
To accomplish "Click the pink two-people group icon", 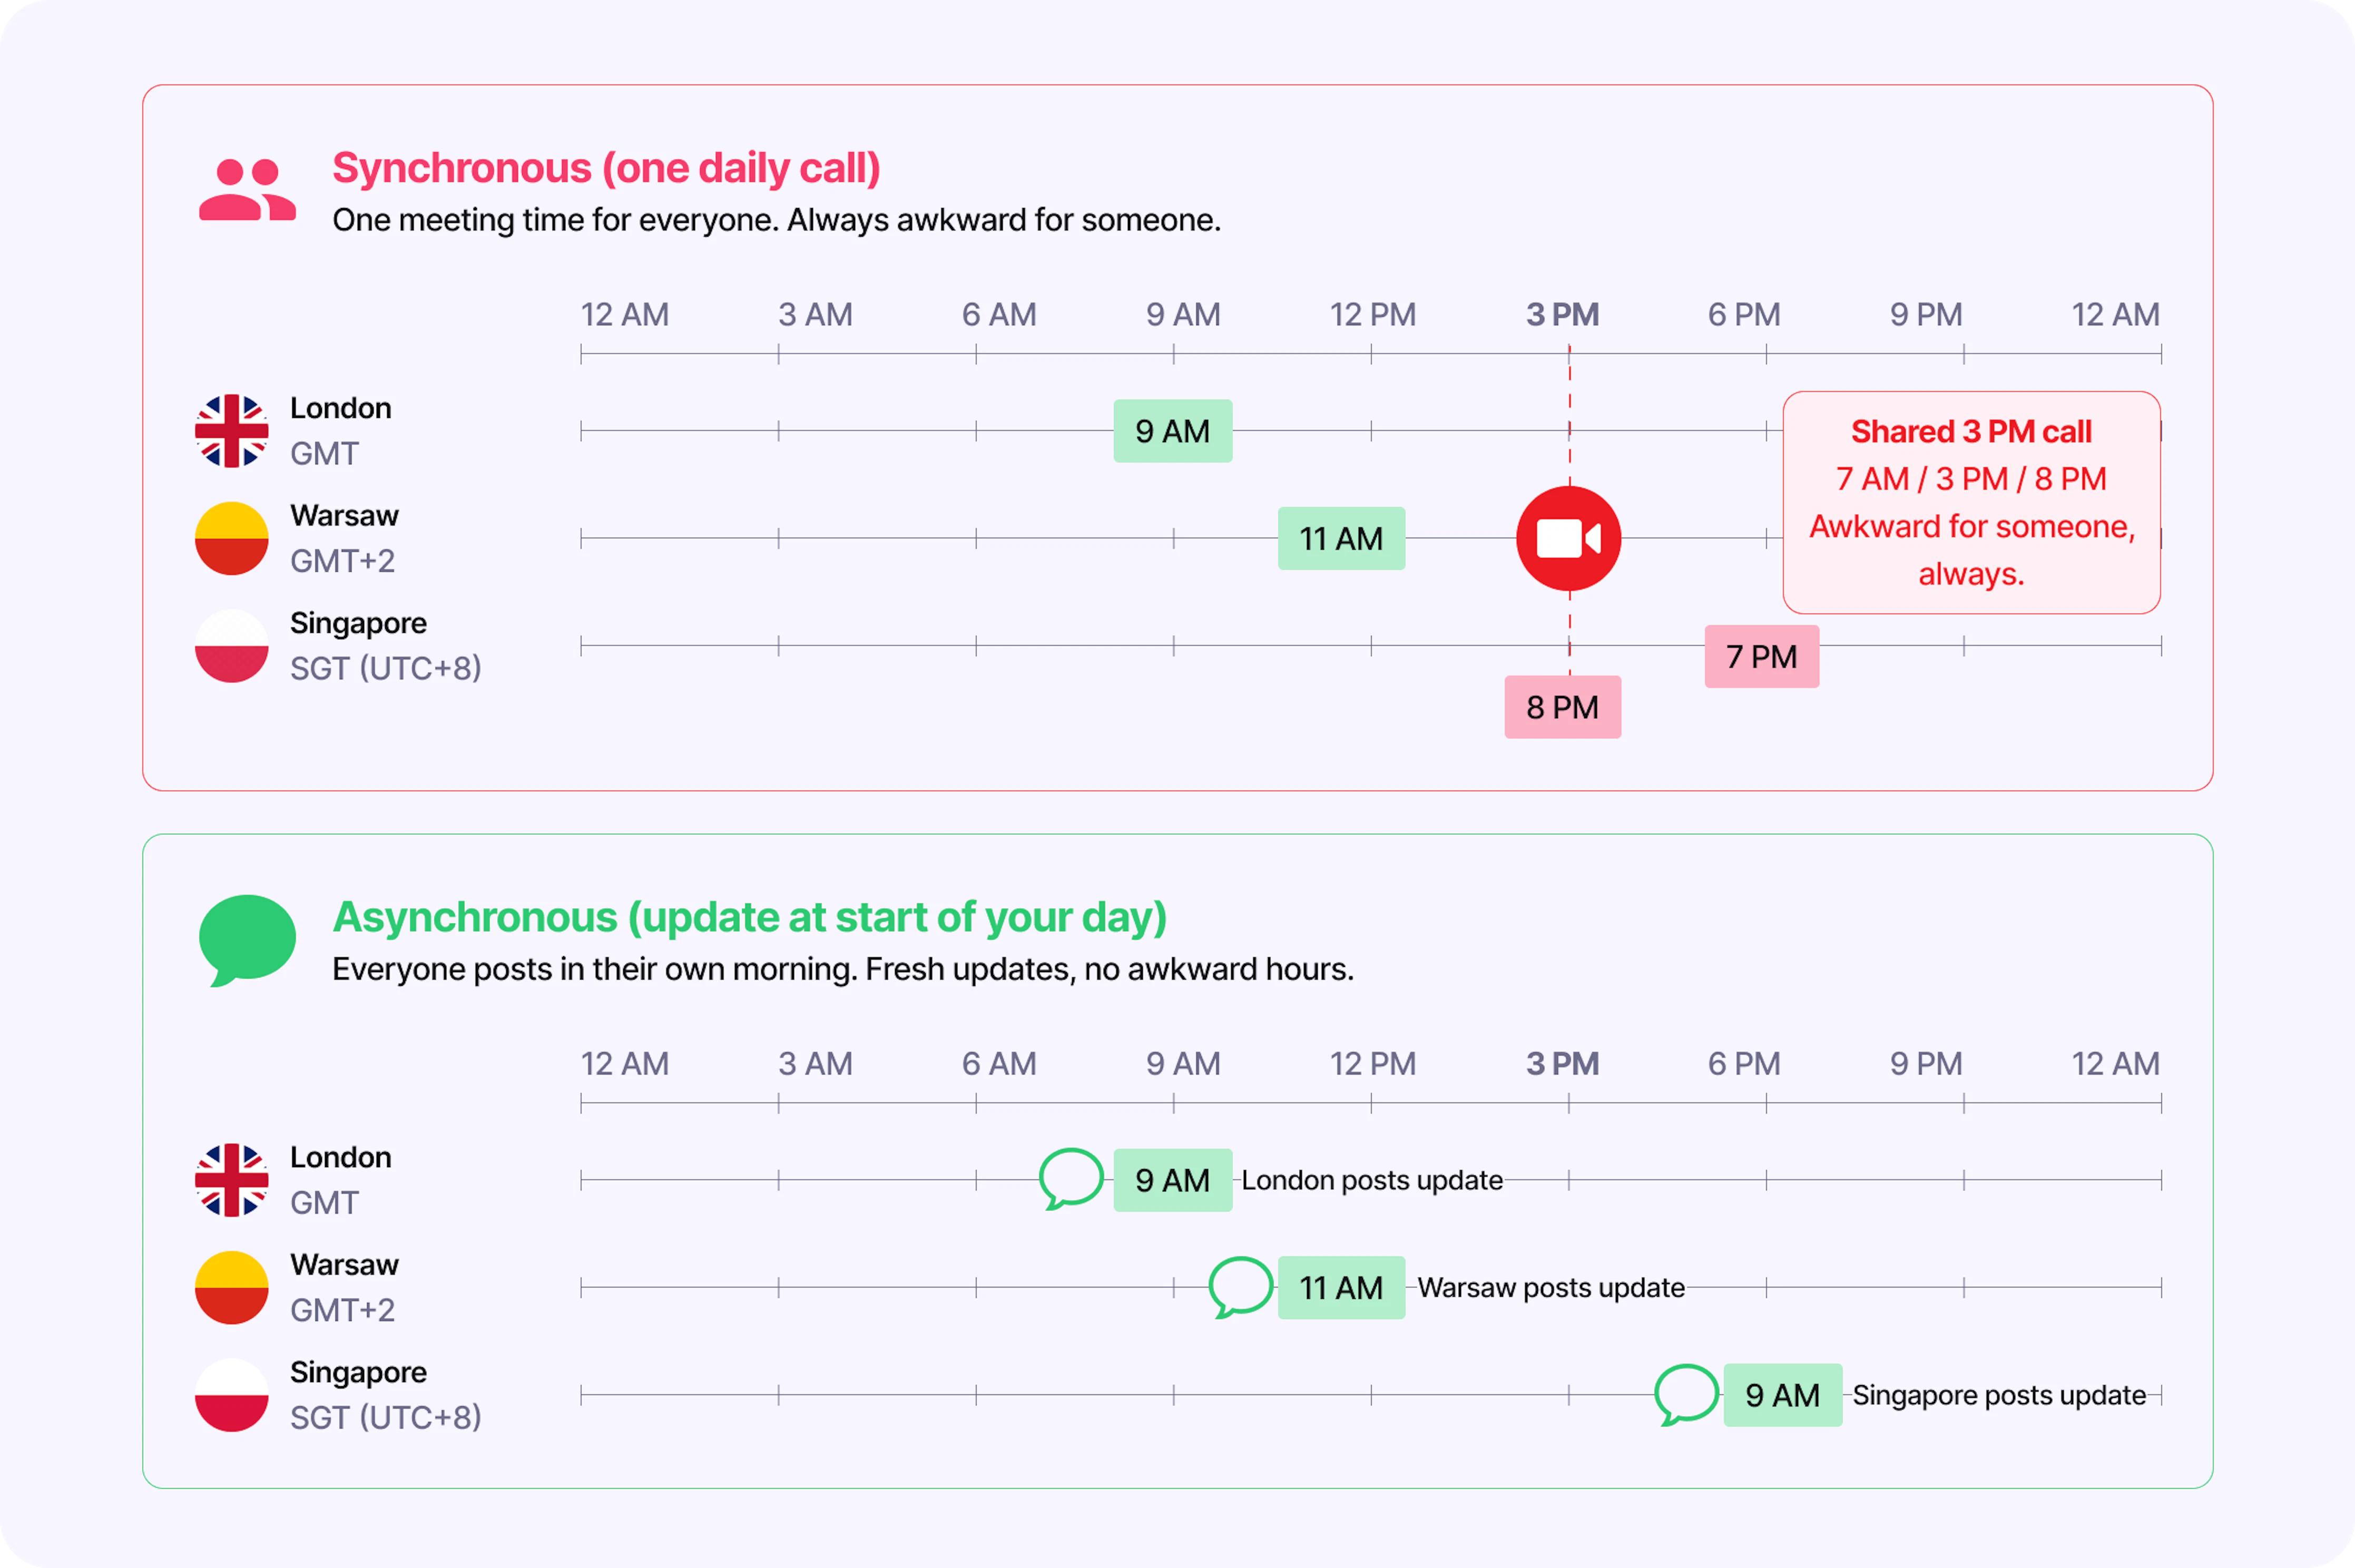I will 247,189.
